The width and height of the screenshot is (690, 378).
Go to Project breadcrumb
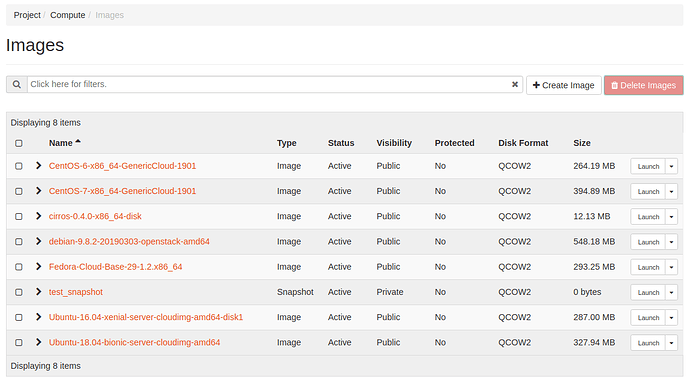coord(27,15)
